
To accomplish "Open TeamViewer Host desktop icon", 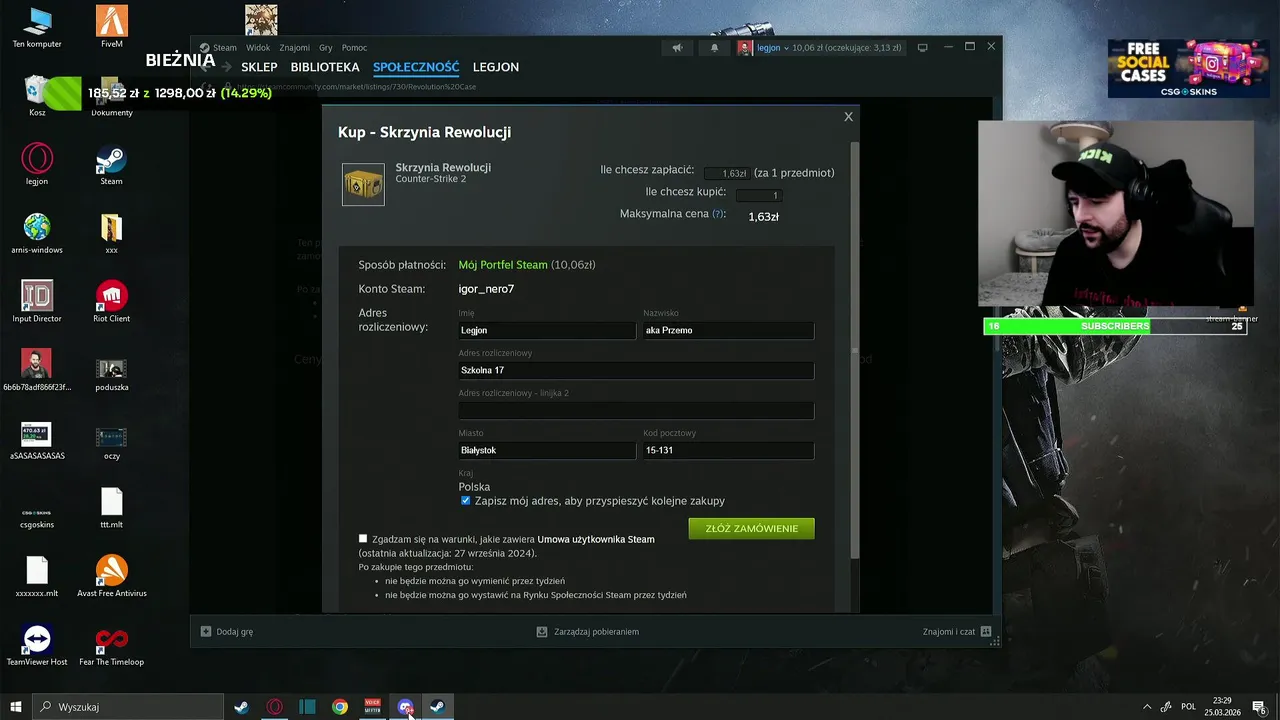I will 37,645.
